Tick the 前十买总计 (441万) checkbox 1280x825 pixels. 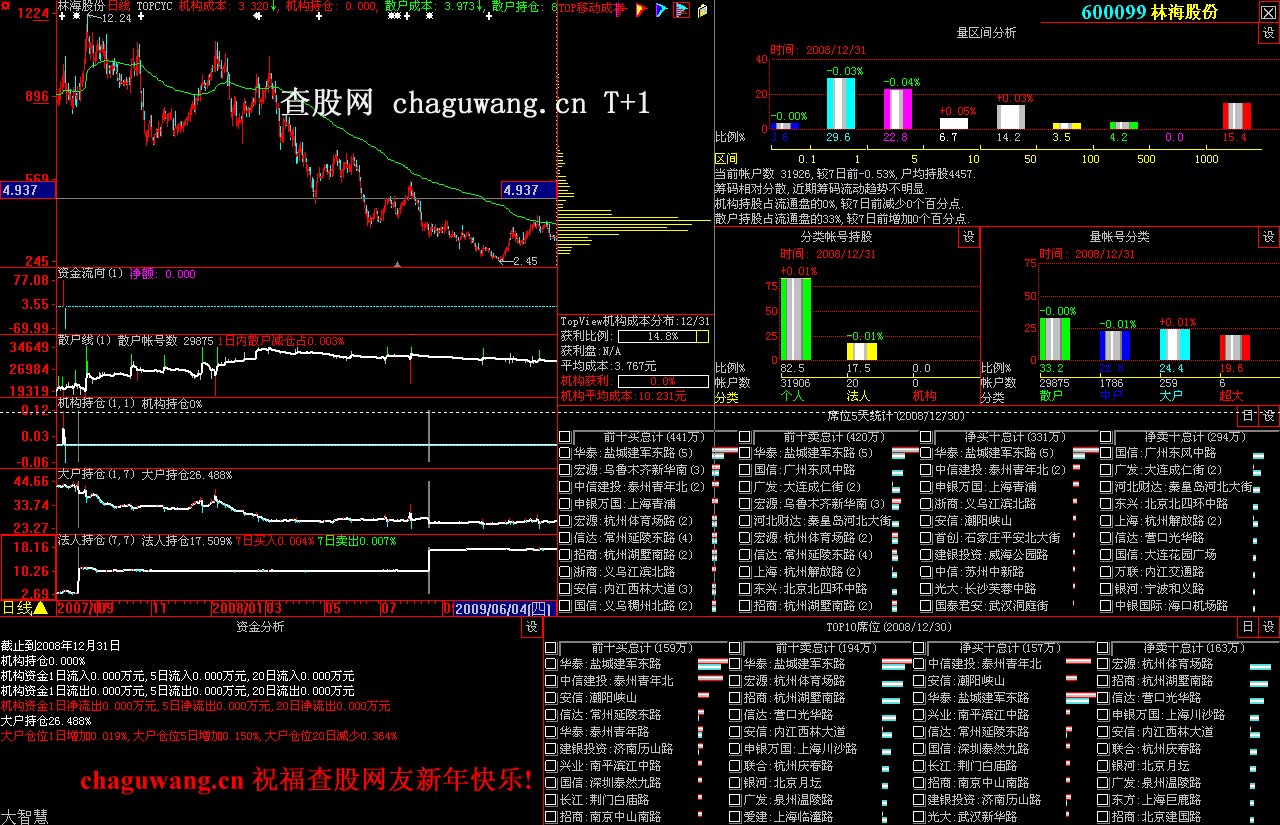click(x=566, y=437)
